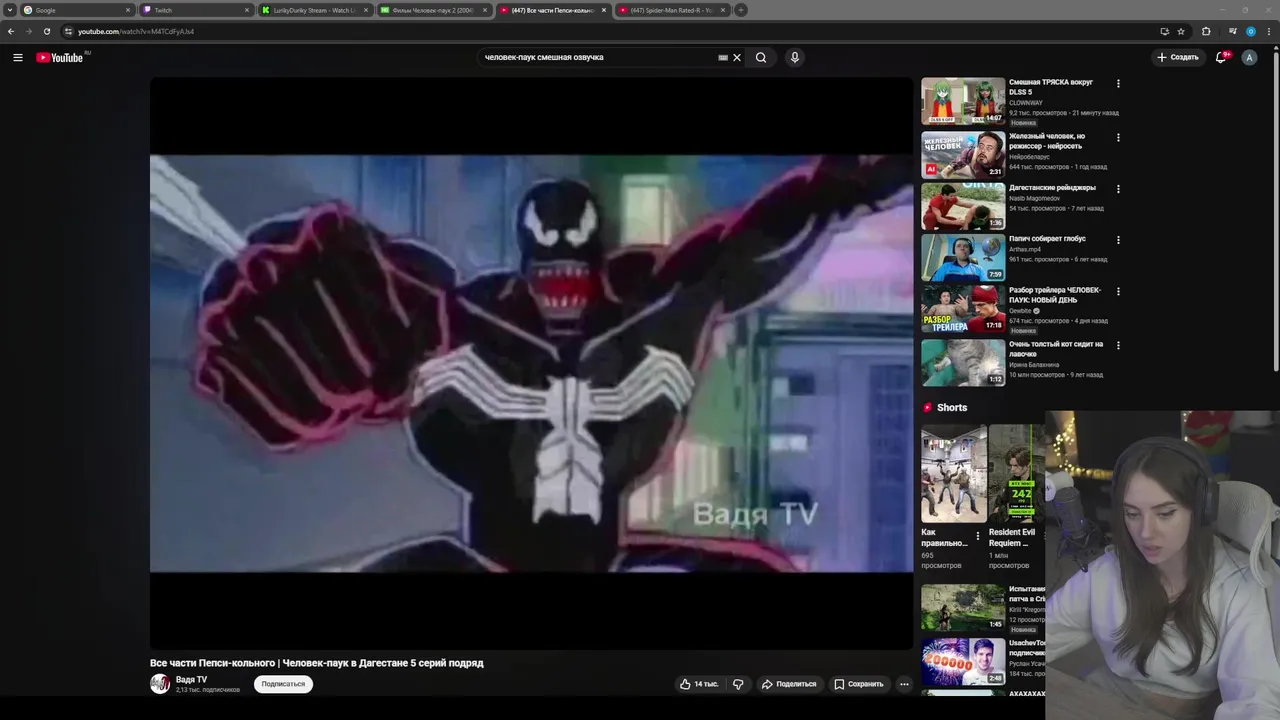Start voice search with microphone
Image resolution: width=1280 pixels, height=720 pixels.
coord(795,57)
